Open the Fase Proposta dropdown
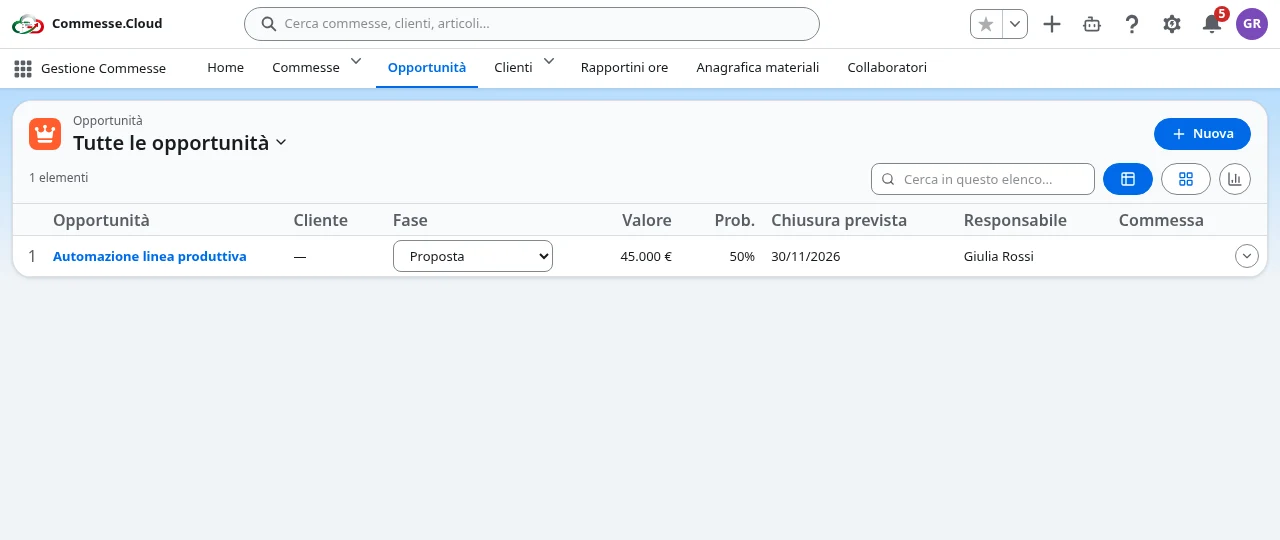Viewport: 1280px width, 540px height. (473, 256)
